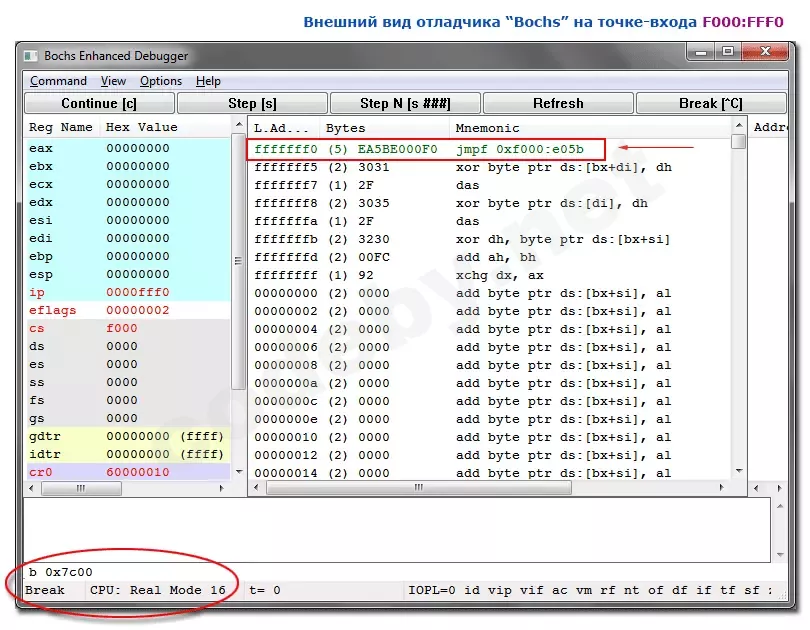Select the ip register value 0000fff0
810x630 pixels.
[x=138, y=292]
